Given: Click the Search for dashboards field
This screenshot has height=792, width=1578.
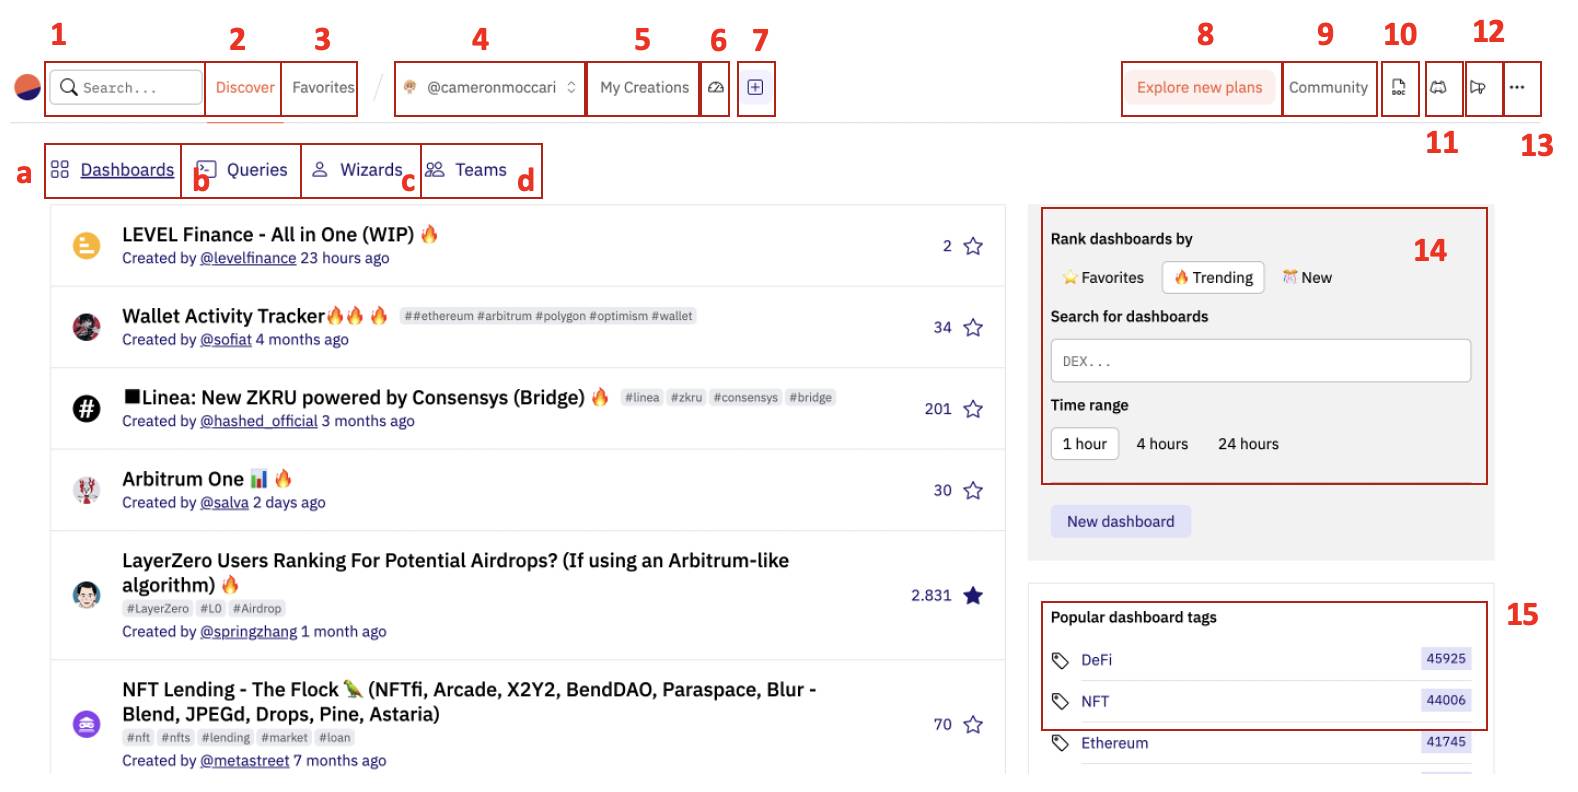Looking at the screenshot, I should point(1260,361).
